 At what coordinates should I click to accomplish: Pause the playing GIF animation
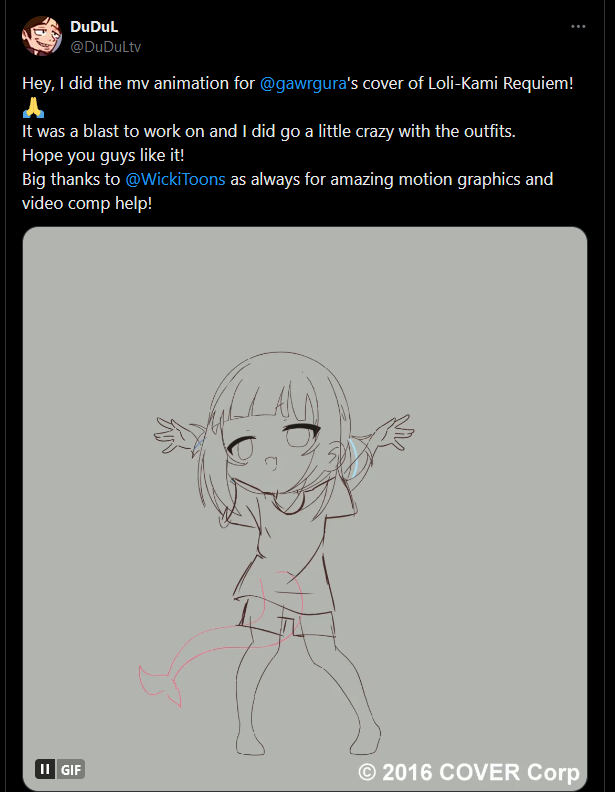(45, 769)
